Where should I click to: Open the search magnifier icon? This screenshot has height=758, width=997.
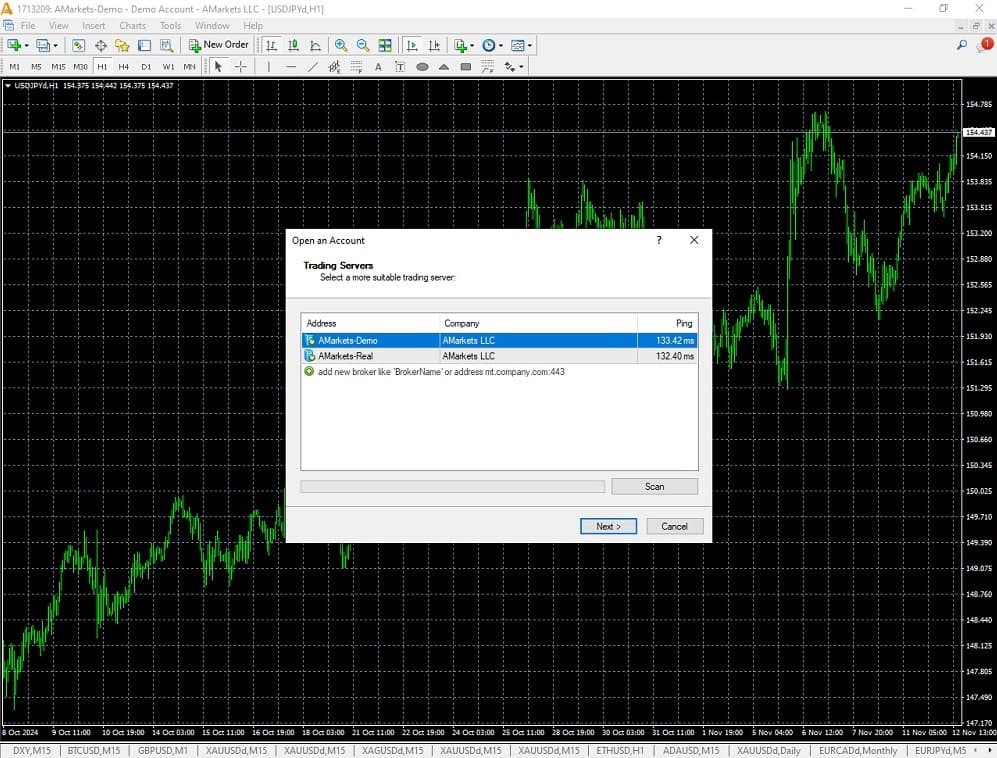coord(962,45)
